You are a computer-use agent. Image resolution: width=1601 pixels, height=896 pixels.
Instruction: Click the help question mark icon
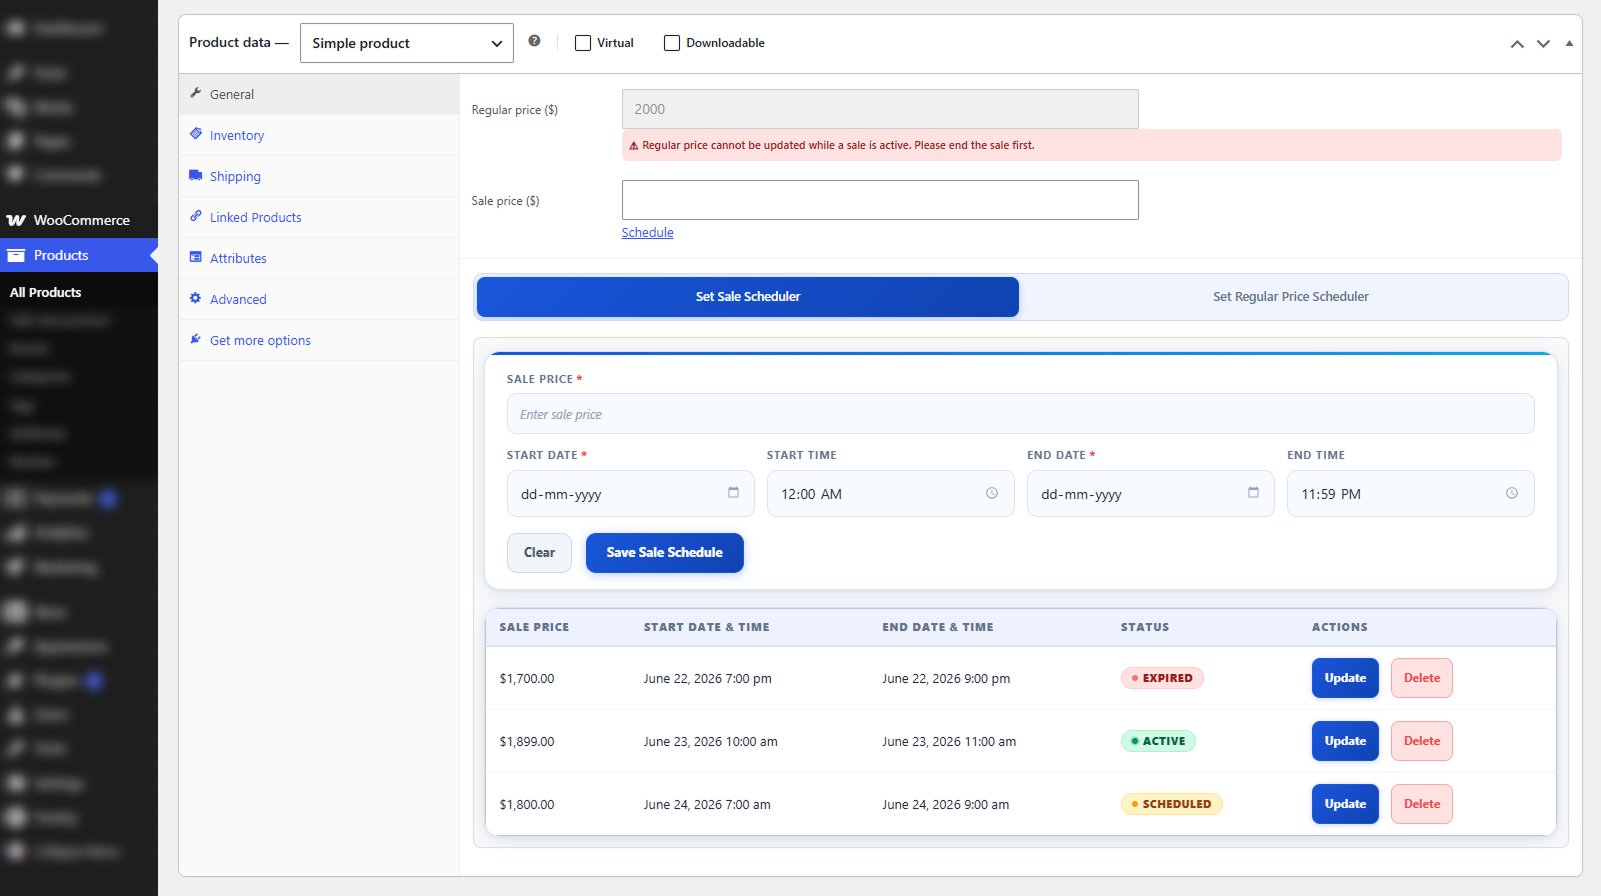pos(534,41)
